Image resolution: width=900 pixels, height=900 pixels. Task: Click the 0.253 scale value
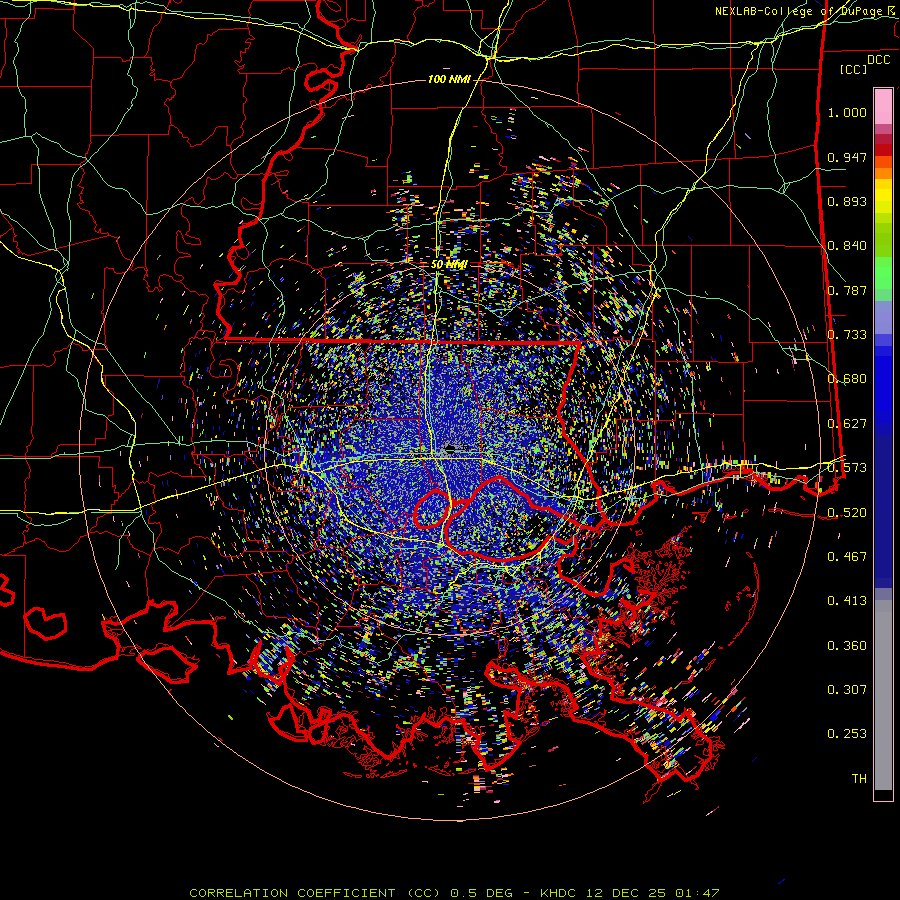tap(847, 734)
